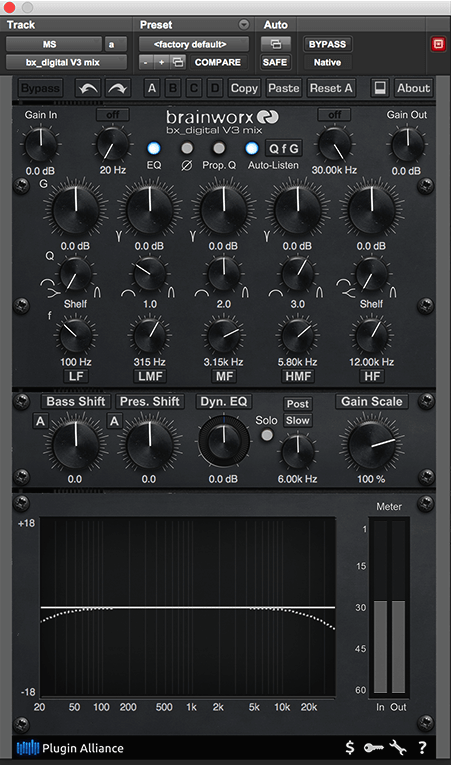This screenshot has width=451, height=765.
Task: Open the Dyn. EQ mode selector
Action: (224, 402)
